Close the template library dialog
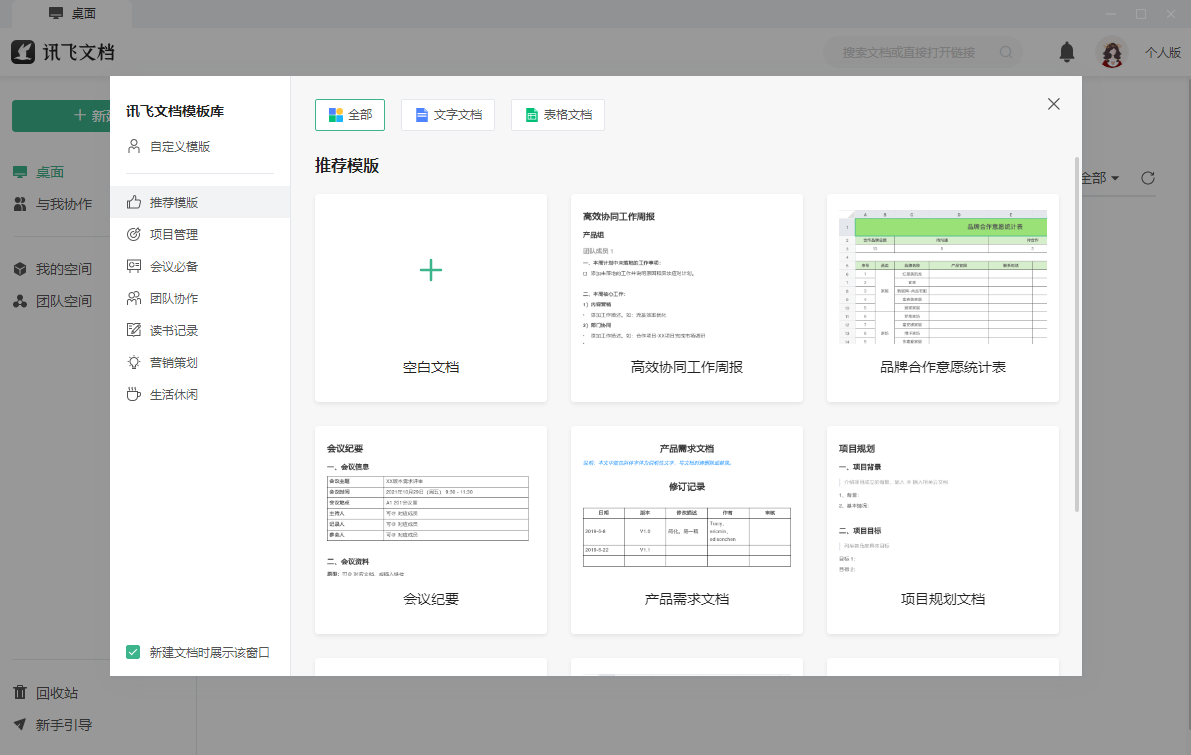 click(1054, 104)
